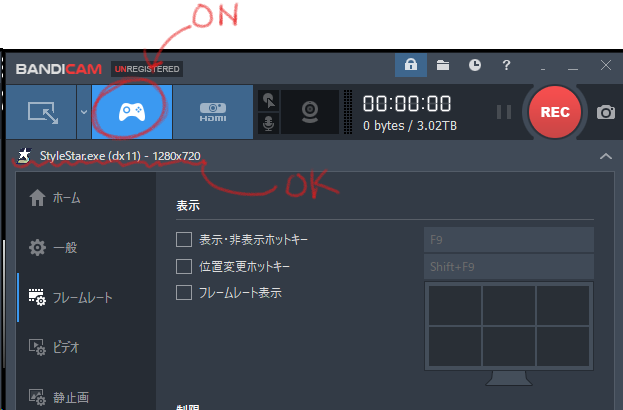This screenshot has height=410, width=623.
Task: Open the recording mode dropdown arrow
Action: click(84, 112)
